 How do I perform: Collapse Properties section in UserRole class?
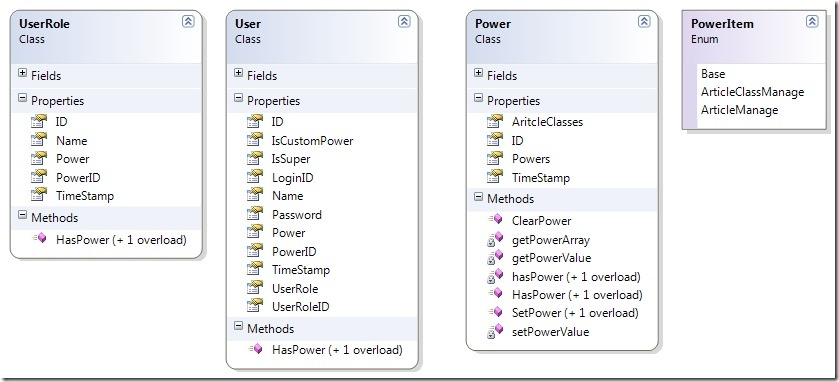pyautogui.click(x=22, y=98)
